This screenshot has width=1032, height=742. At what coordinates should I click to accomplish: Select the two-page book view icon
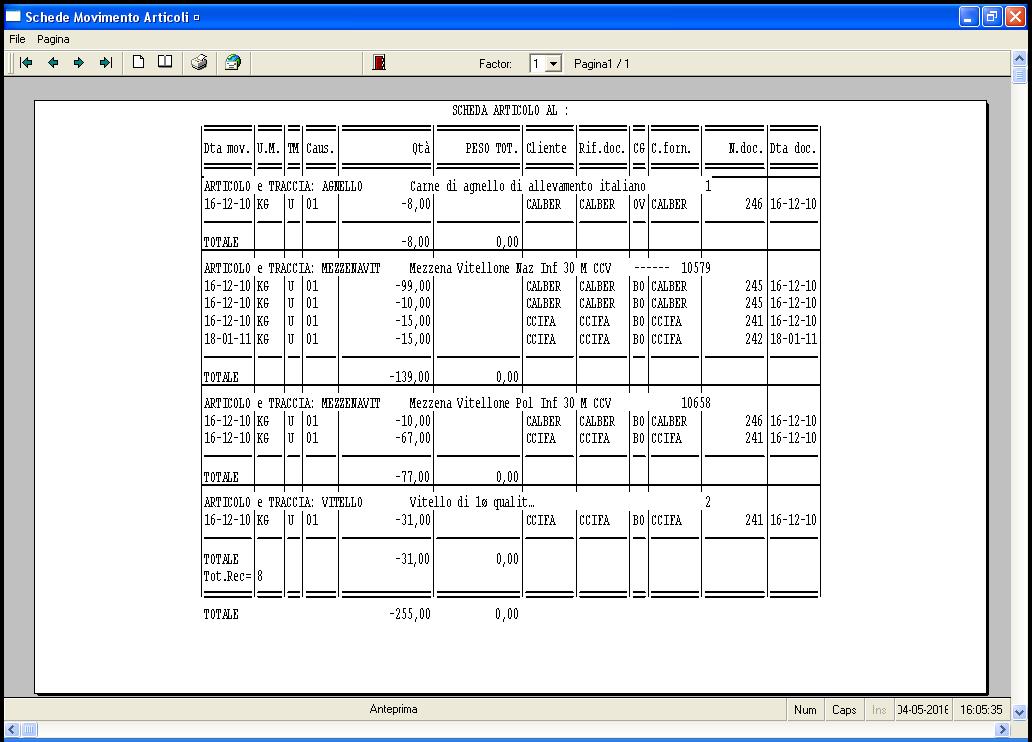click(x=165, y=62)
